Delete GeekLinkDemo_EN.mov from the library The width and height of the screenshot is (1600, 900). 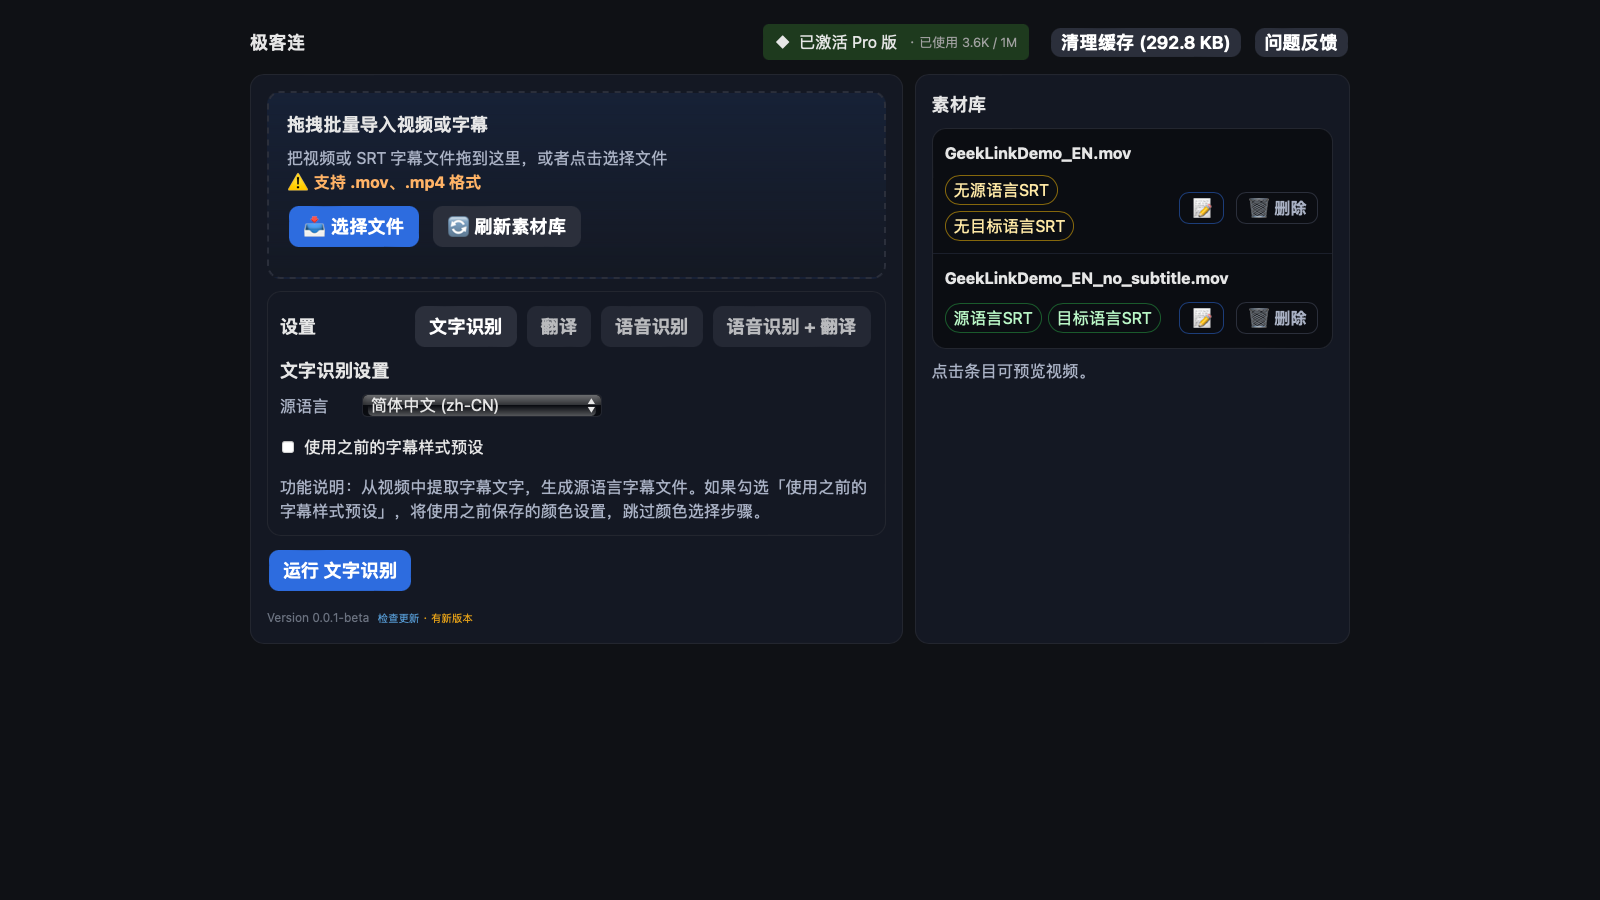point(1277,208)
